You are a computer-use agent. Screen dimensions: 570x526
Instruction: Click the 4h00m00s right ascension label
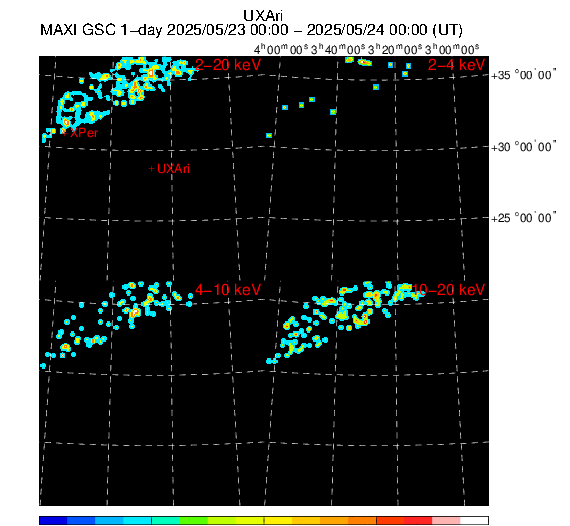[281, 49]
